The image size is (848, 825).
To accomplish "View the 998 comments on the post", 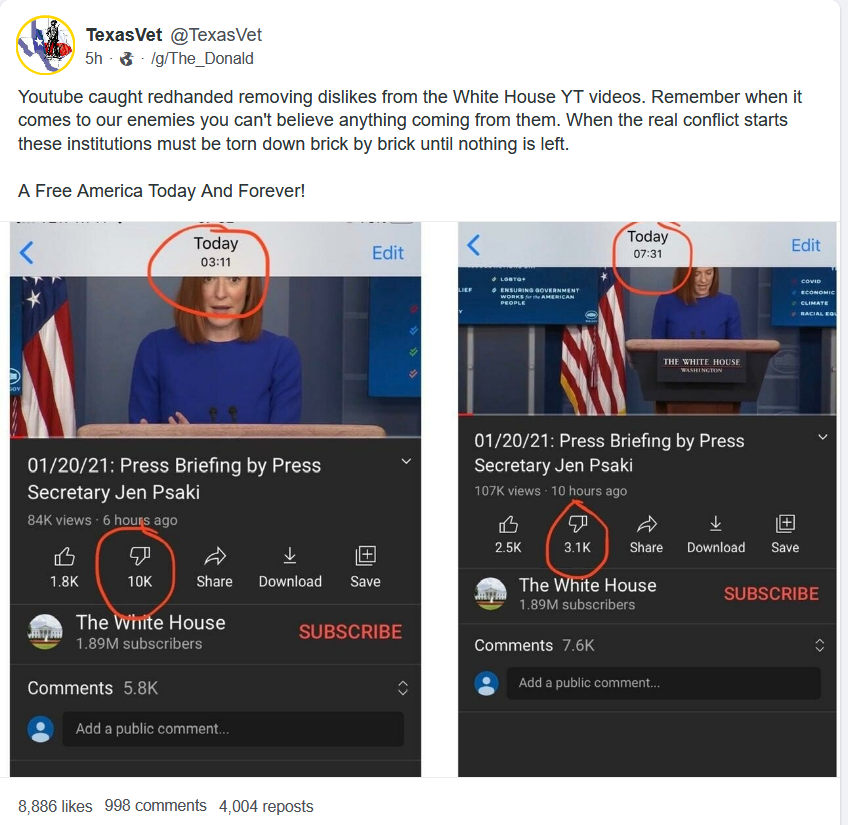I will pyautogui.click(x=156, y=806).
